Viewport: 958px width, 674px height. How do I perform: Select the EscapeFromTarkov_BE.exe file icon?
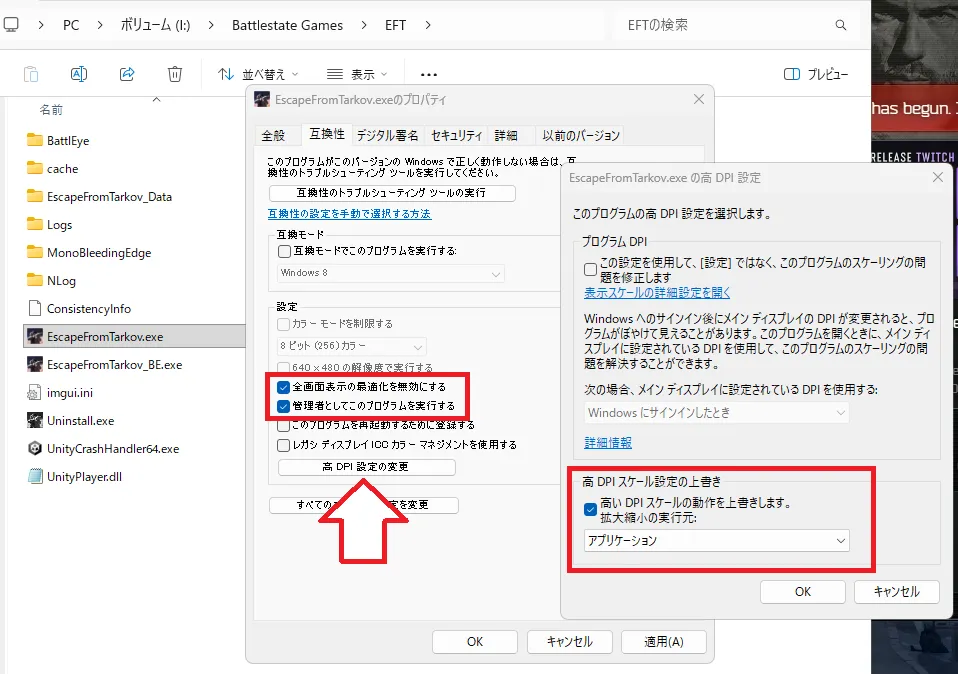click(x=35, y=365)
